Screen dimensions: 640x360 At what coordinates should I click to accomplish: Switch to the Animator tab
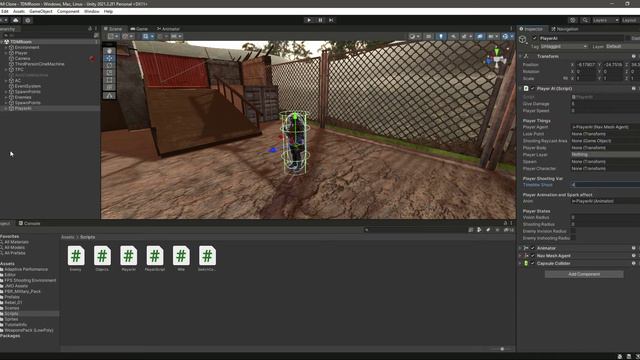coord(168,29)
